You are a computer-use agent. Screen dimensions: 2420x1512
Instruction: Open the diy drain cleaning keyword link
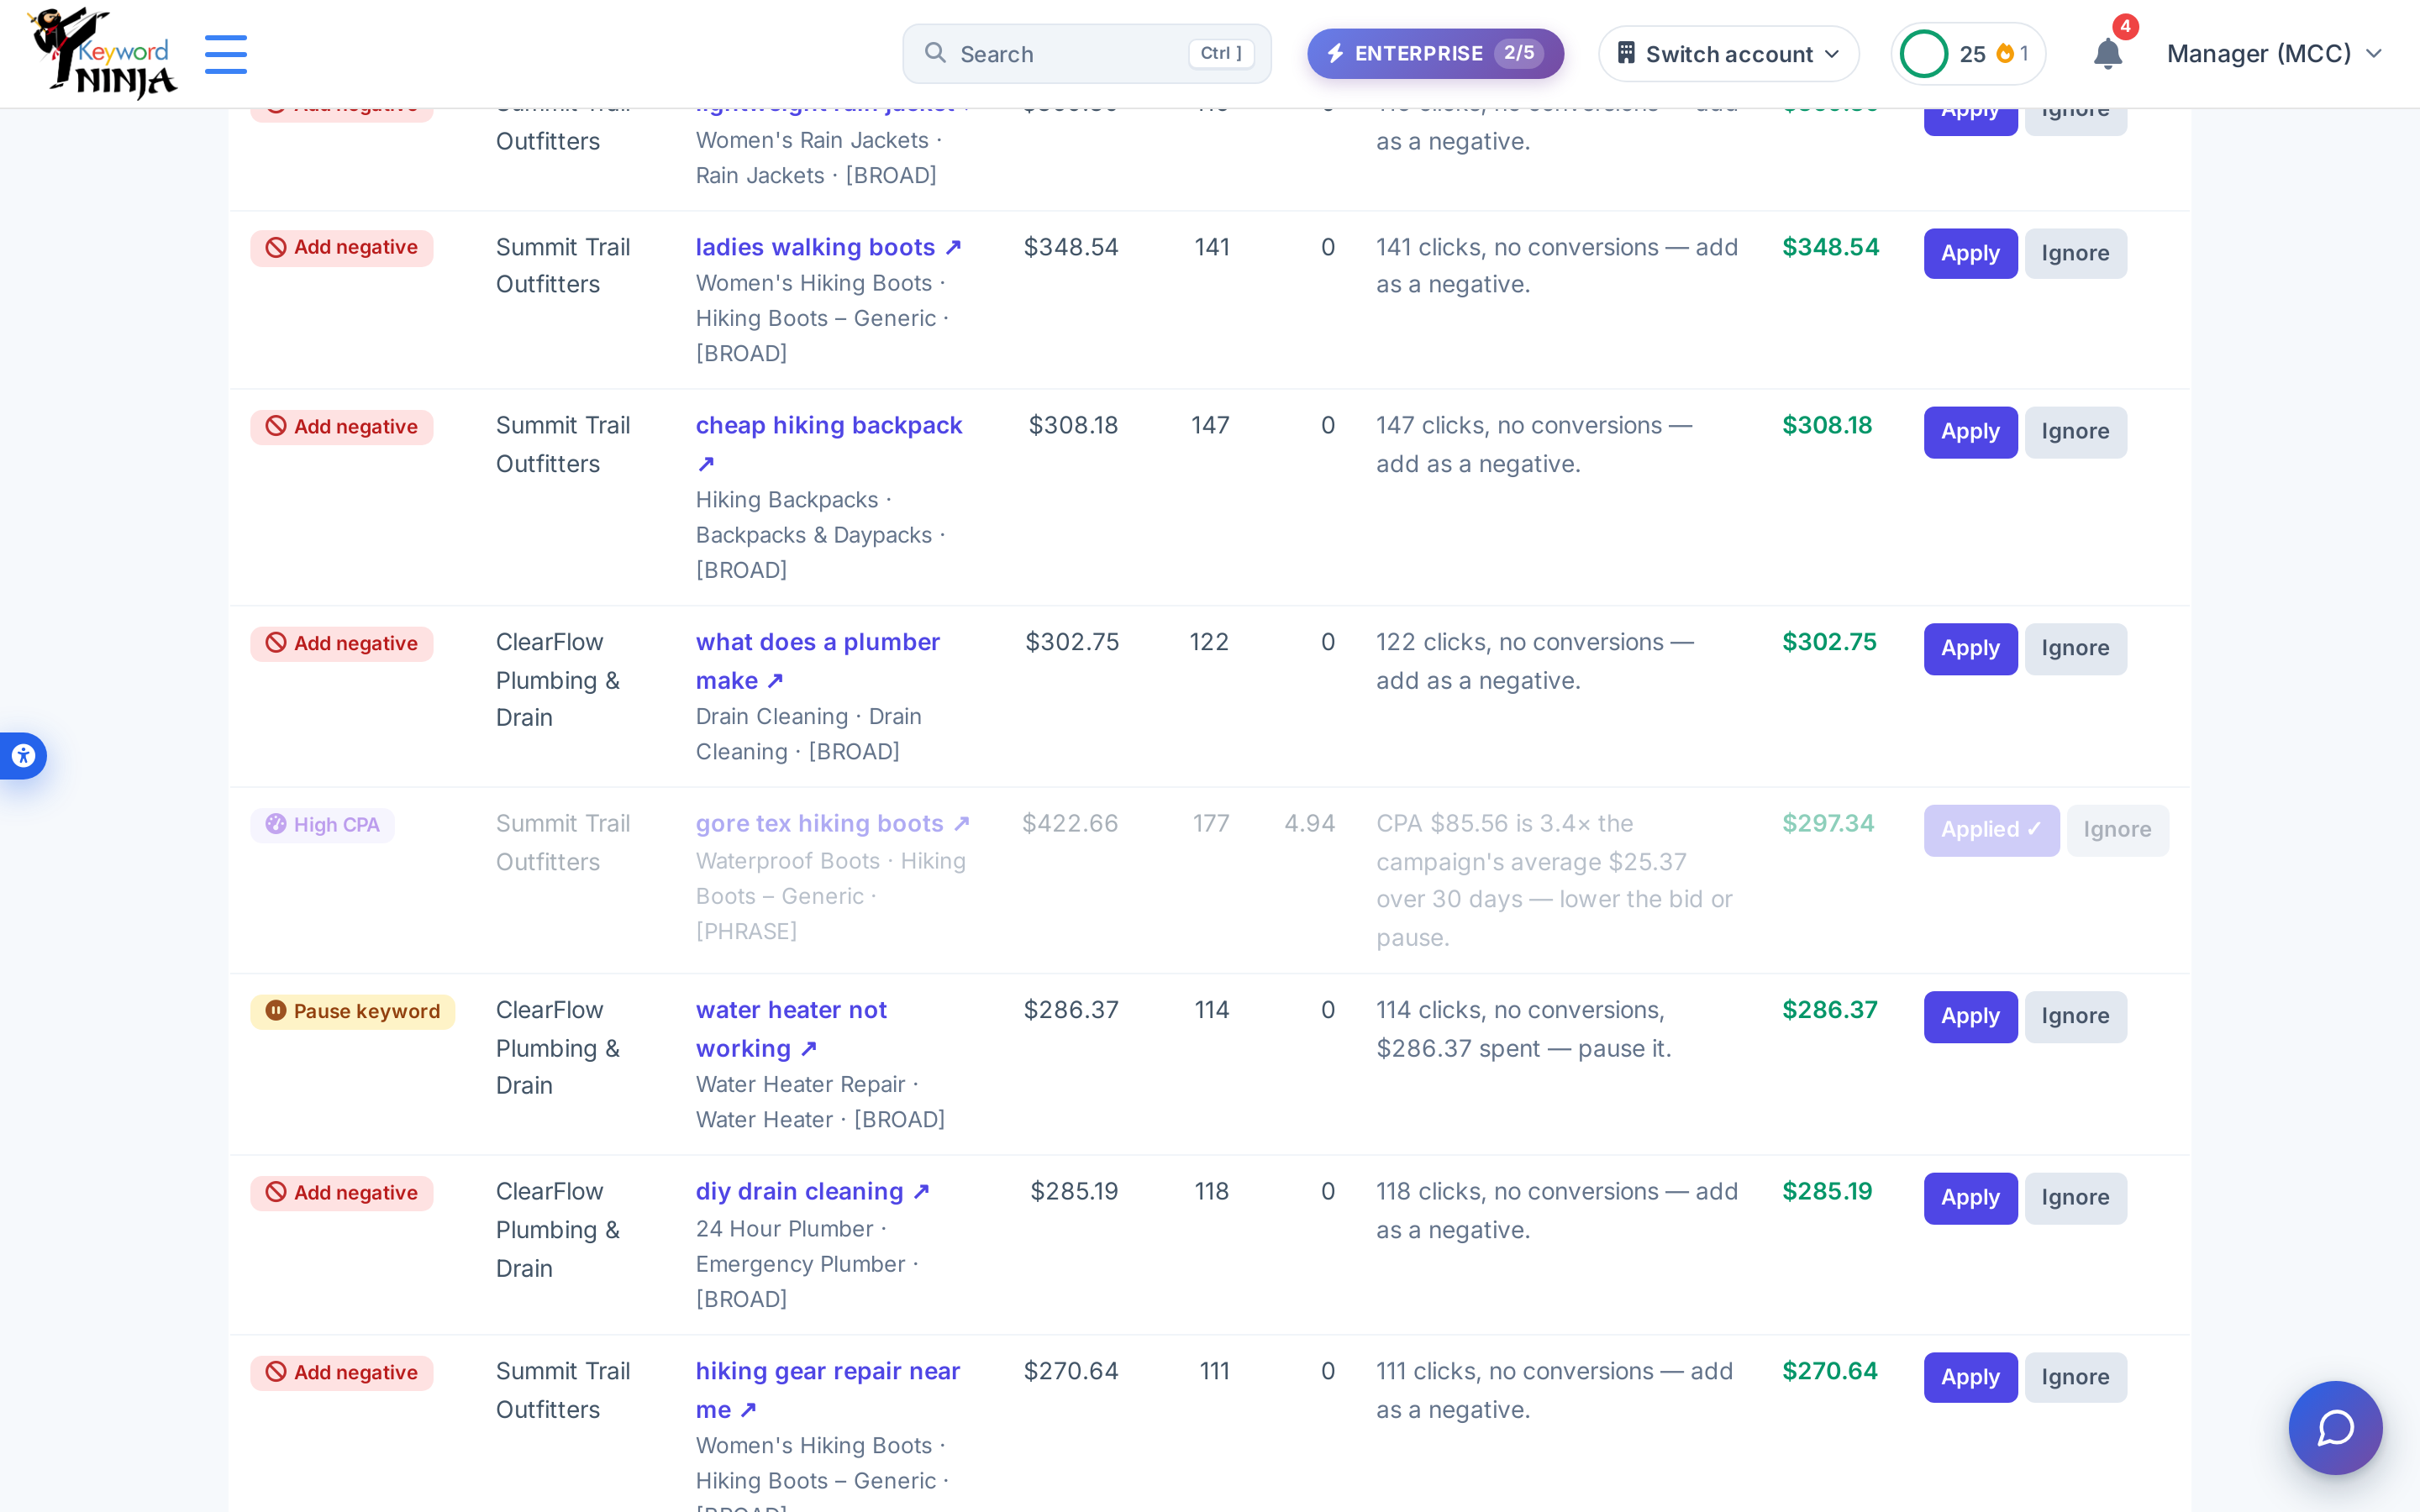pyautogui.click(x=812, y=1192)
